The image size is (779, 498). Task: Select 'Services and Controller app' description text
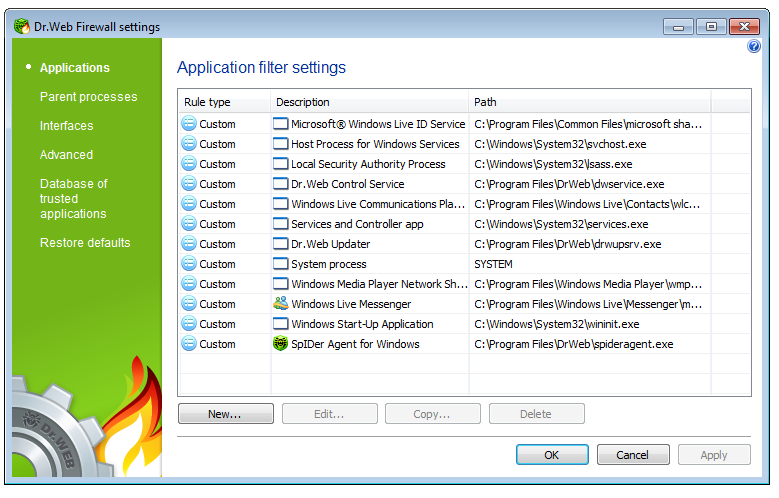[x=357, y=224]
